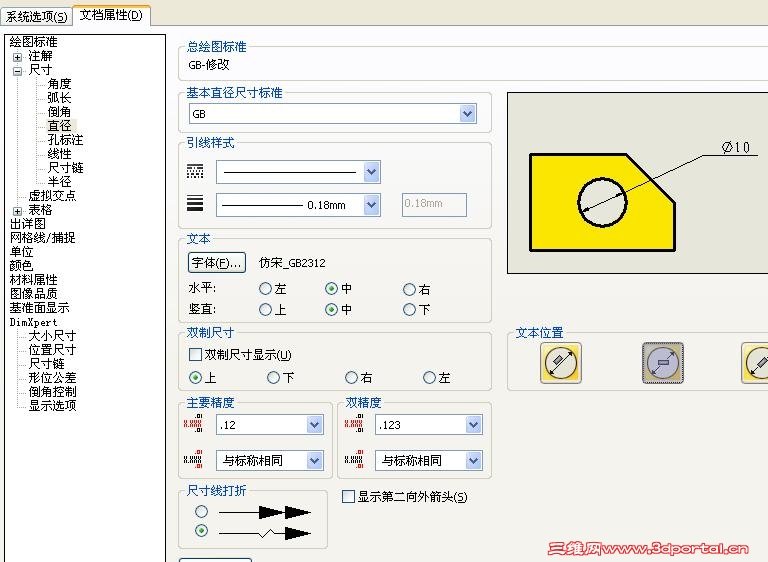This screenshot has height=562, width=768.
Task: Open the 0.18mm line thickness dropdown
Action: point(372,205)
